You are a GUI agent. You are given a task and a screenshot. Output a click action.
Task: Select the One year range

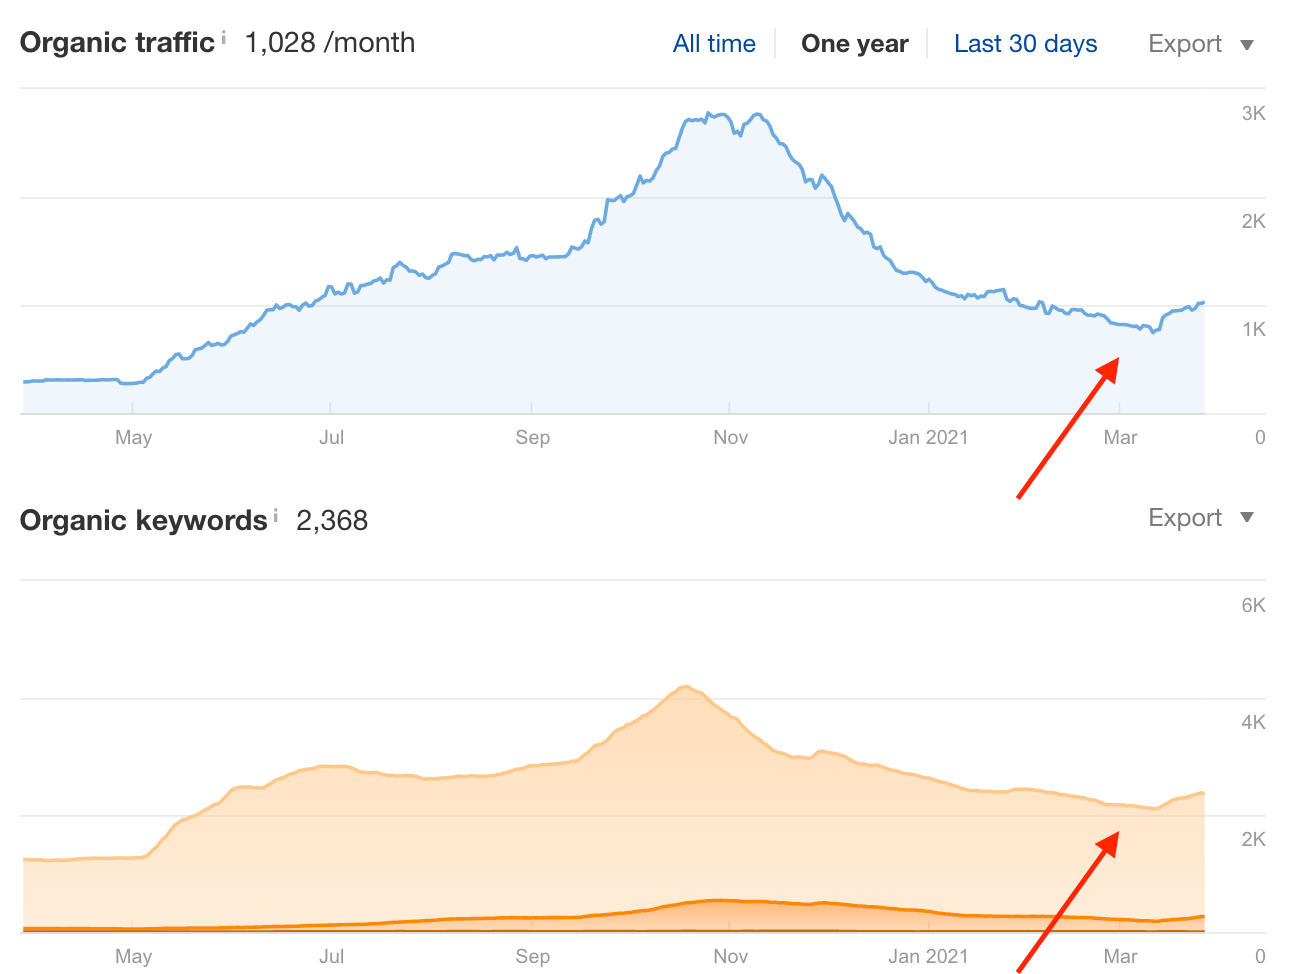click(x=854, y=44)
